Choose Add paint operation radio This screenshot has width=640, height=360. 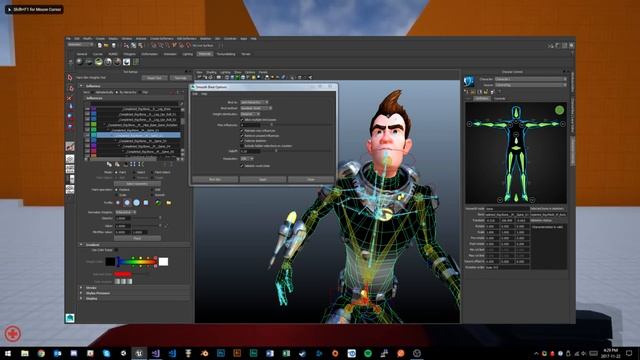(153, 190)
